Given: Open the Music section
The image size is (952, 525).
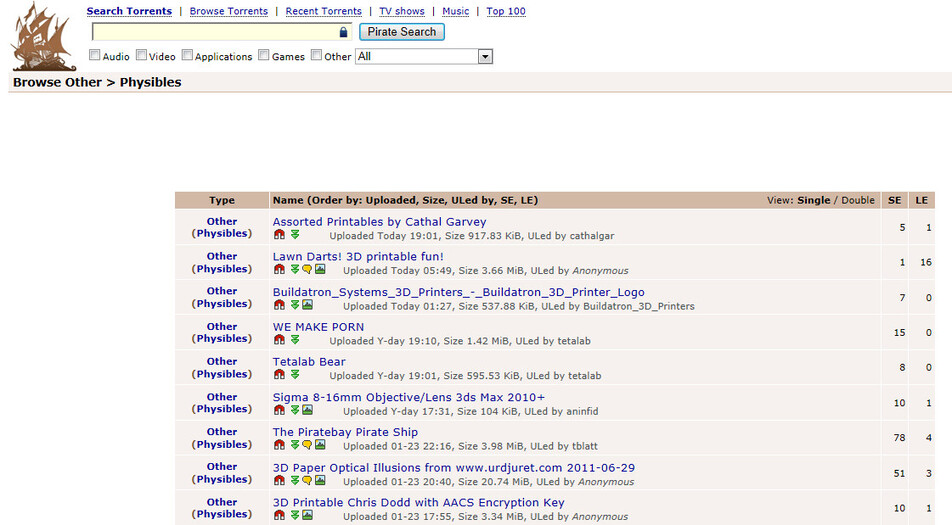Looking at the screenshot, I should point(455,11).
